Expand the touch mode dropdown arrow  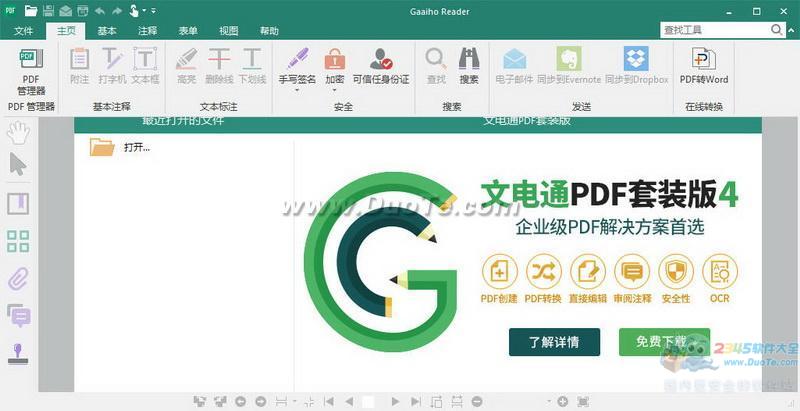(144, 11)
